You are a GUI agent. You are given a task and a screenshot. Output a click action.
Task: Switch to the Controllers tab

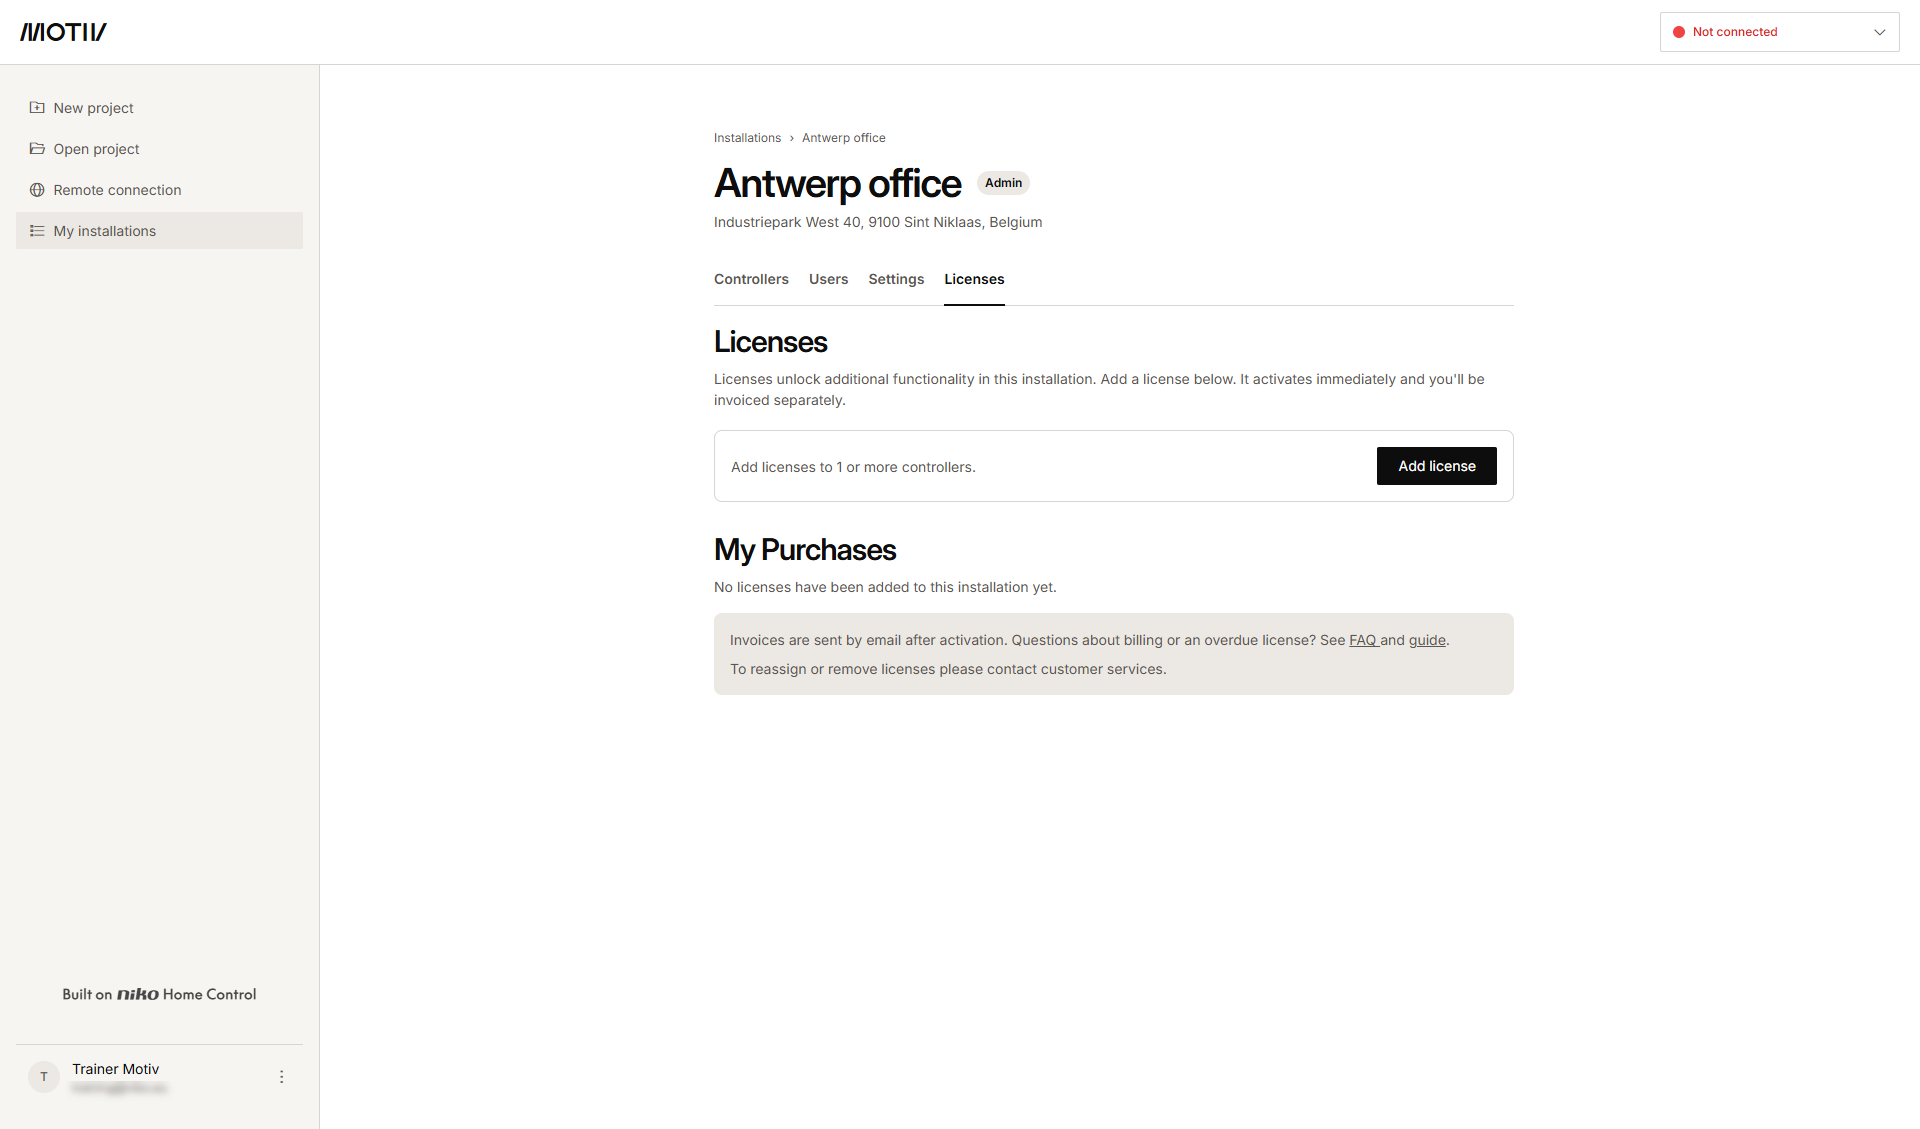click(751, 279)
